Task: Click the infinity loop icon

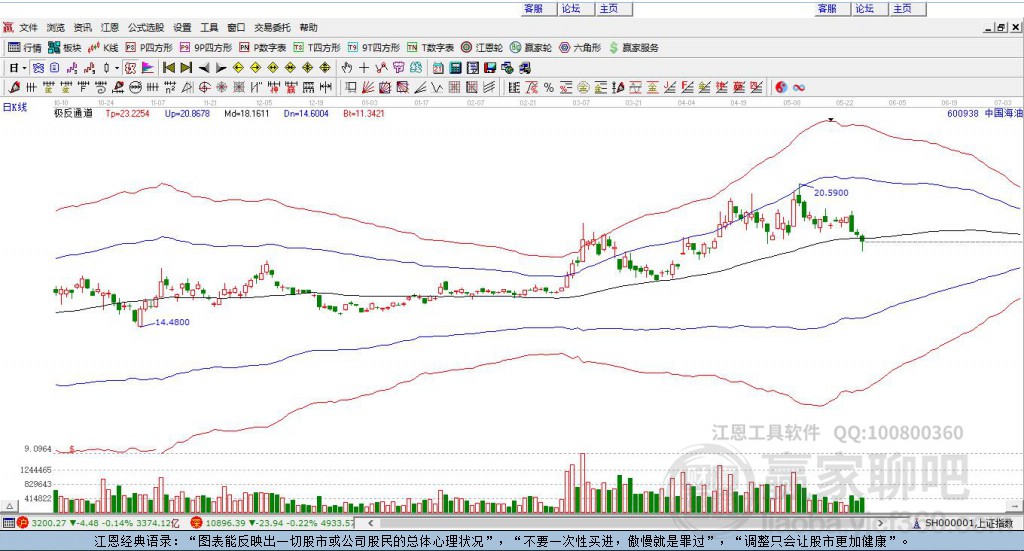Action: coord(799,87)
